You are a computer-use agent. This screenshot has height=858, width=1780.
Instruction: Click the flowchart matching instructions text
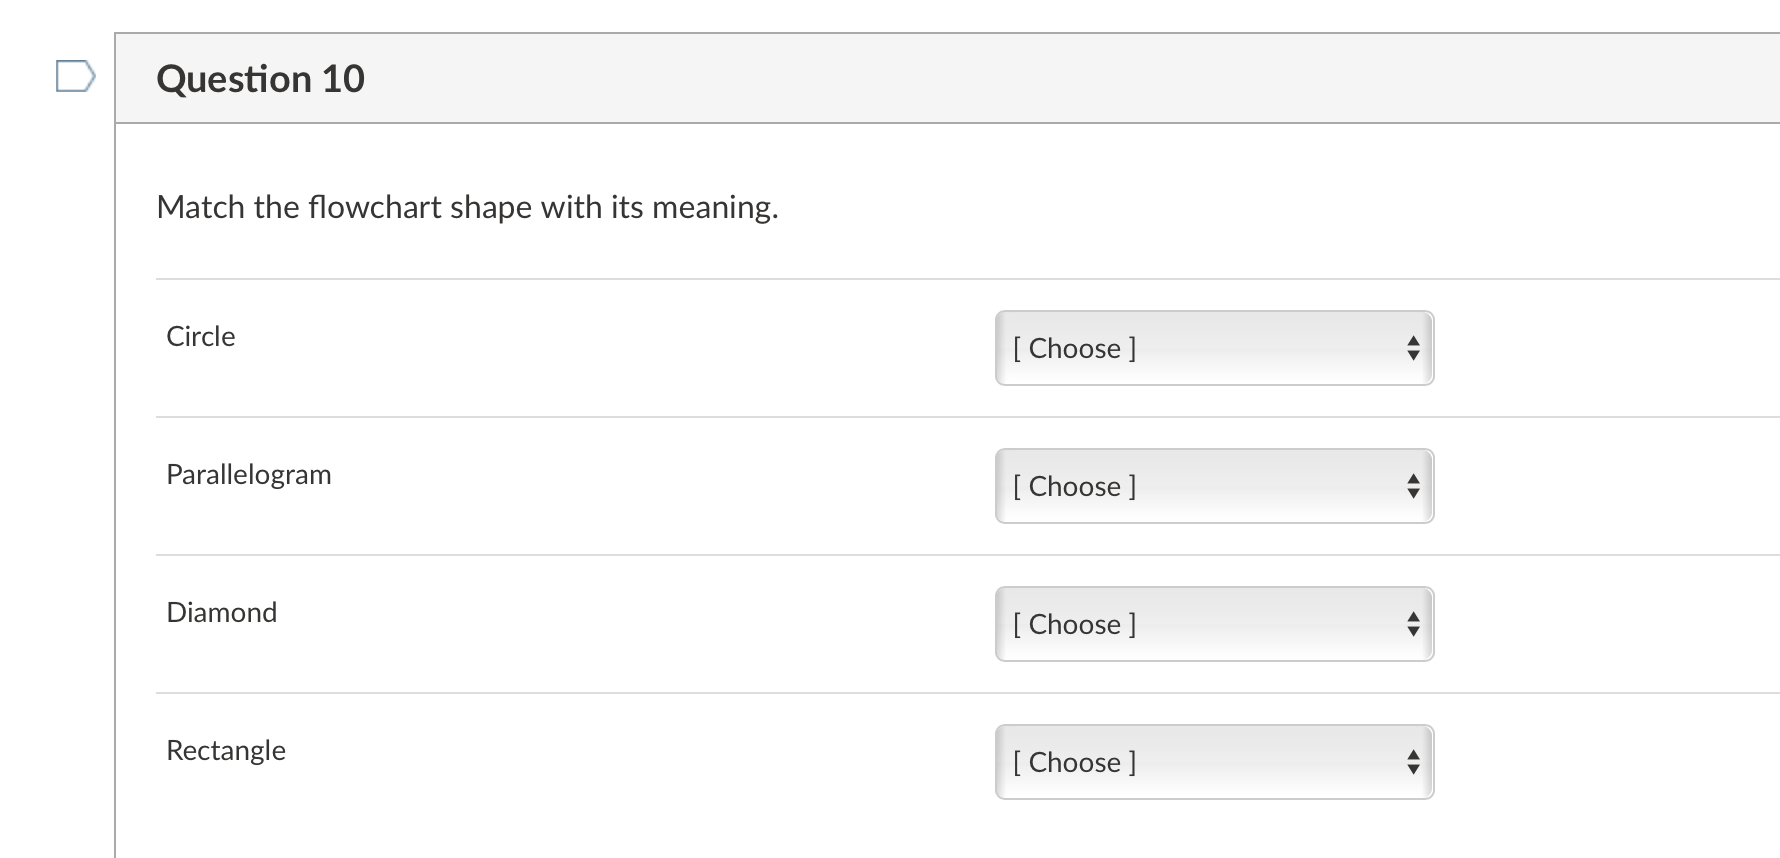point(468,207)
